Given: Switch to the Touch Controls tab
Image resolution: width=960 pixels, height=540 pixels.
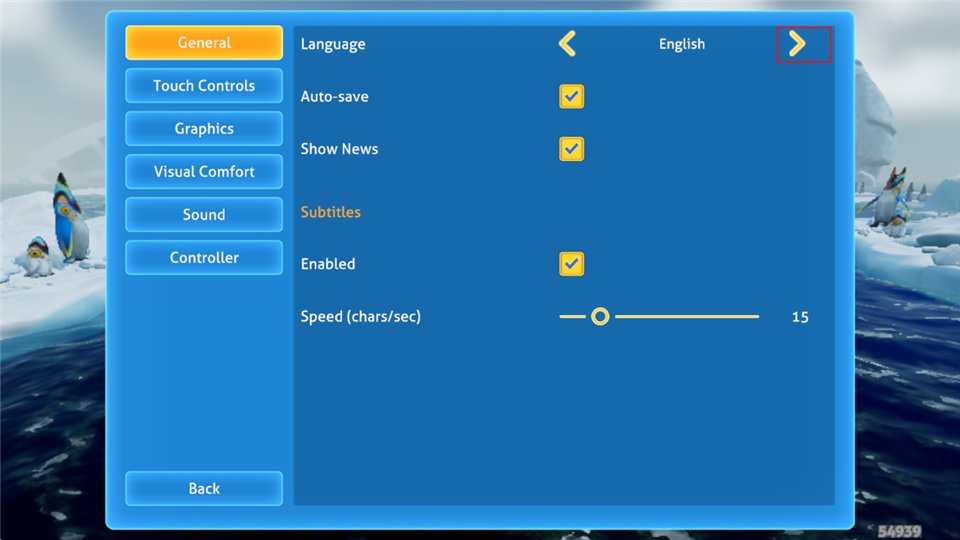Looking at the screenshot, I should [204, 86].
